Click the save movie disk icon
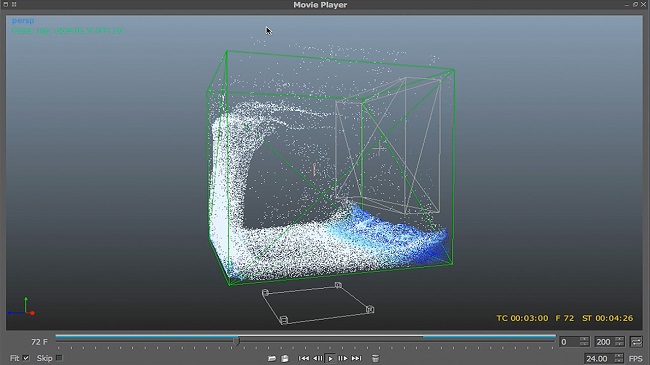 click(x=285, y=358)
